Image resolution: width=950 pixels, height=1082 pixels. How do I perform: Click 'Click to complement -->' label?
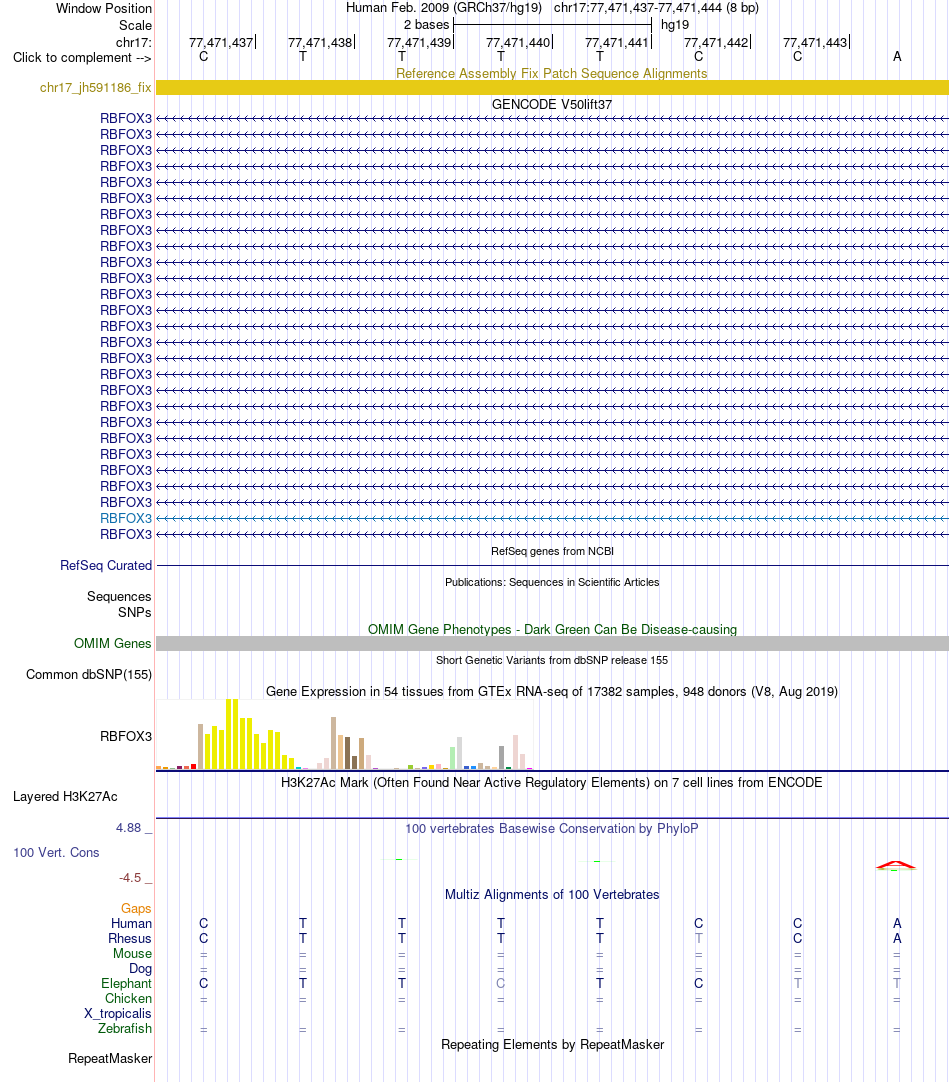coord(82,57)
